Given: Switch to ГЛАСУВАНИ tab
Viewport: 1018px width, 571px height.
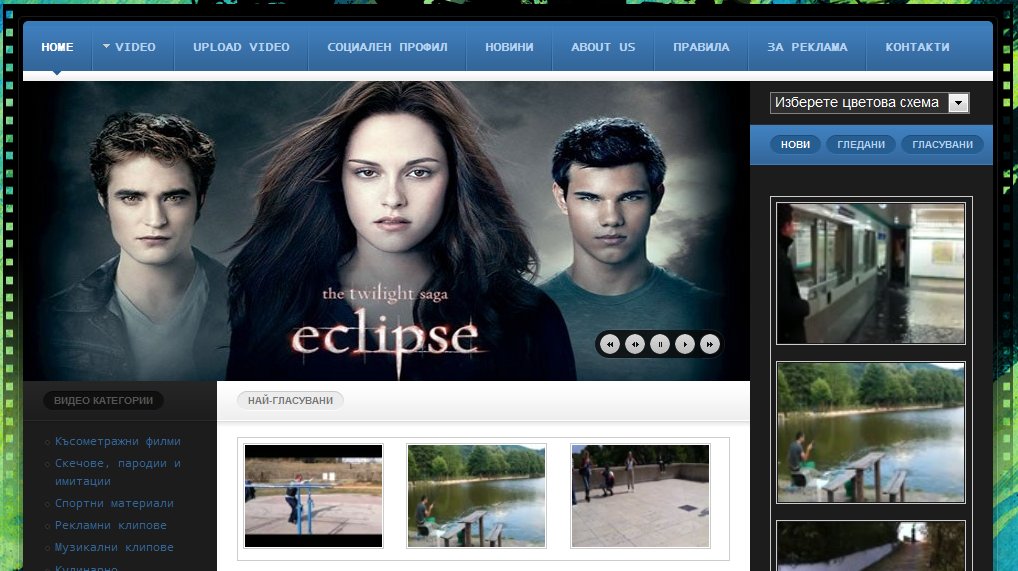Looking at the screenshot, I should point(942,144).
